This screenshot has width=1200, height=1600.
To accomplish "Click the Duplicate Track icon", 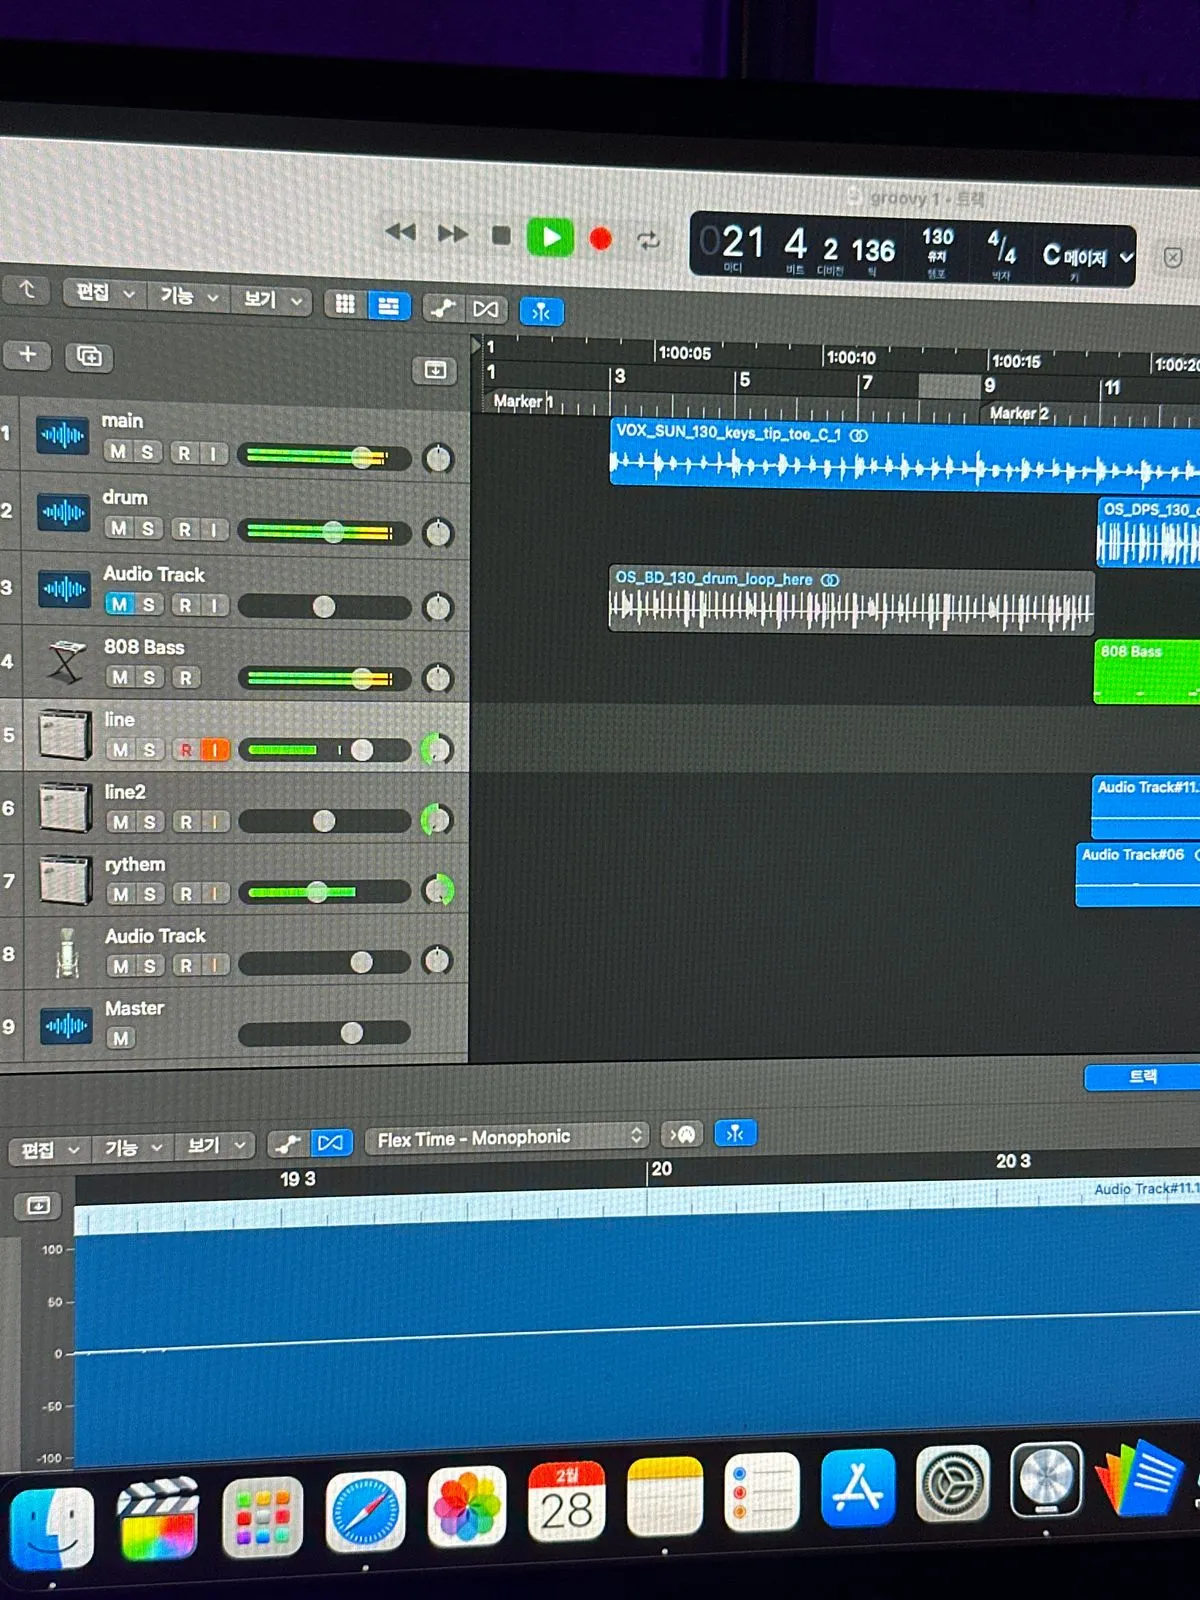I will 89,356.
